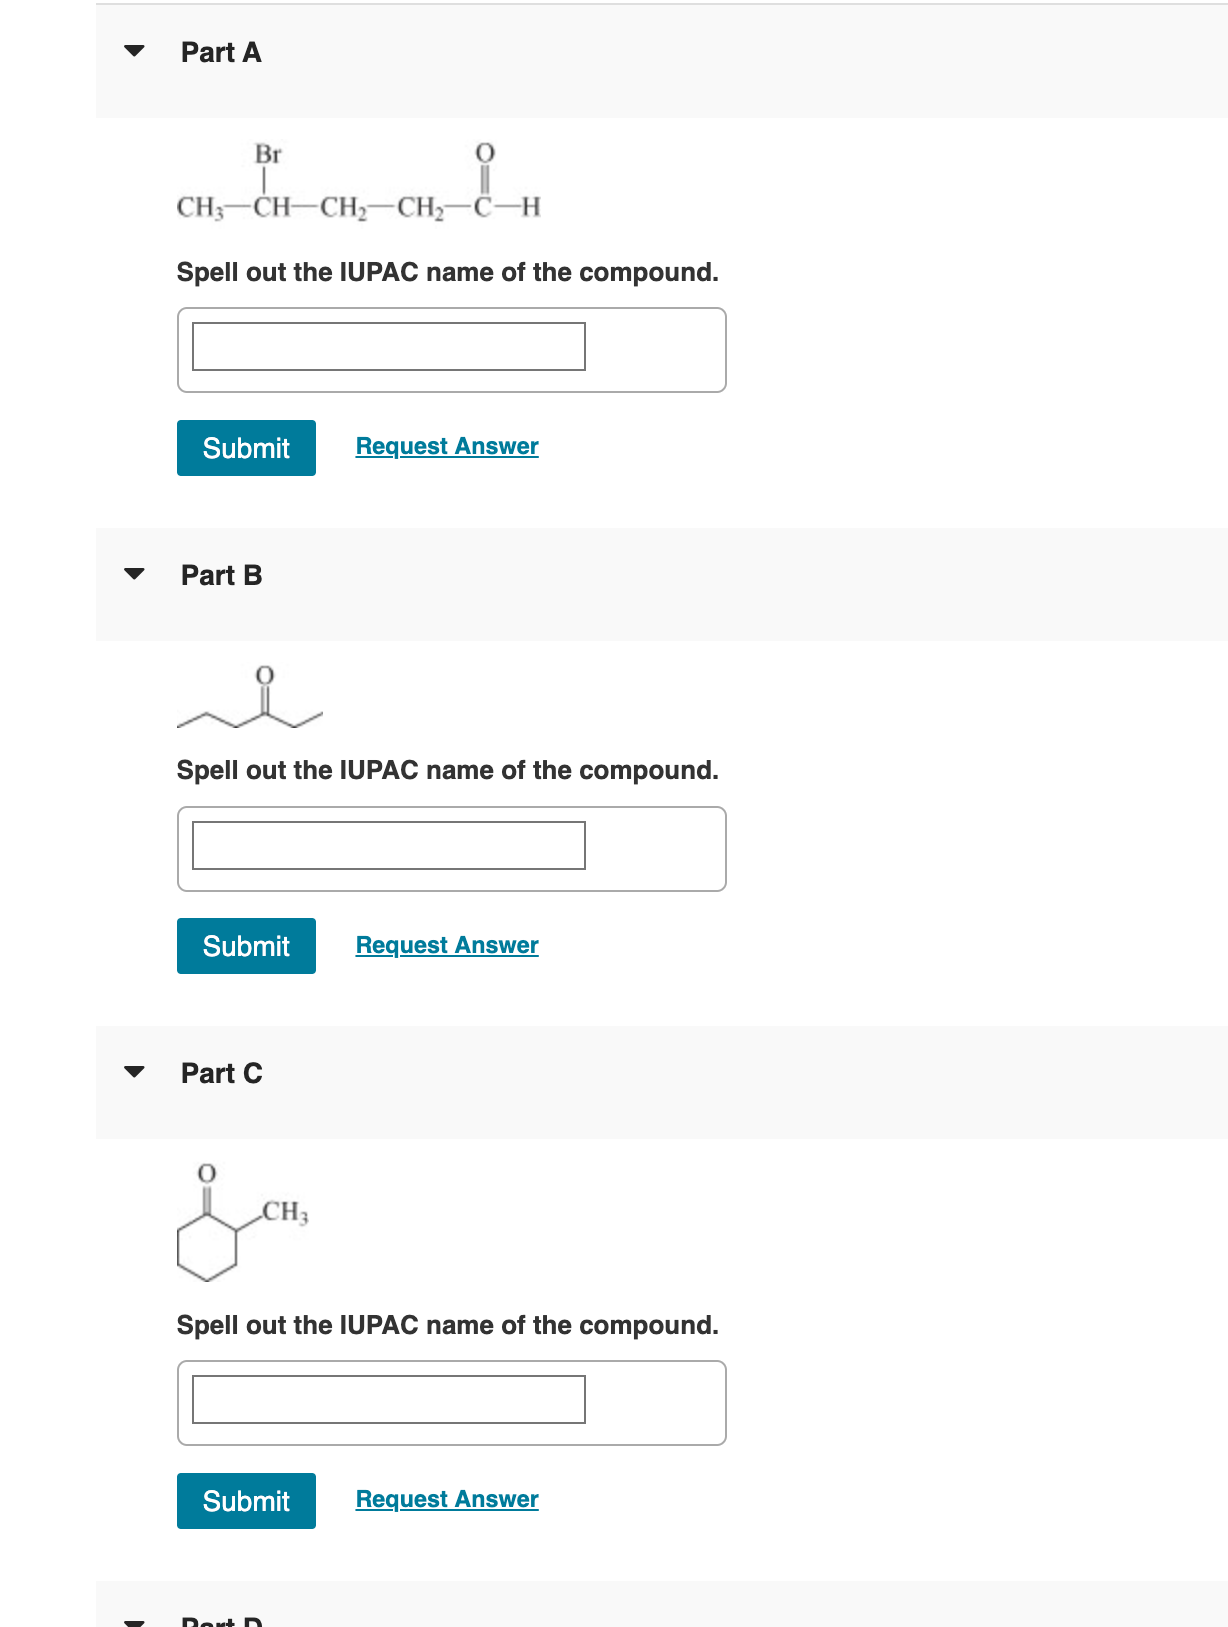Click the Part B answer input field
This screenshot has width=1228, height=1627.
(x=387, y=846)
